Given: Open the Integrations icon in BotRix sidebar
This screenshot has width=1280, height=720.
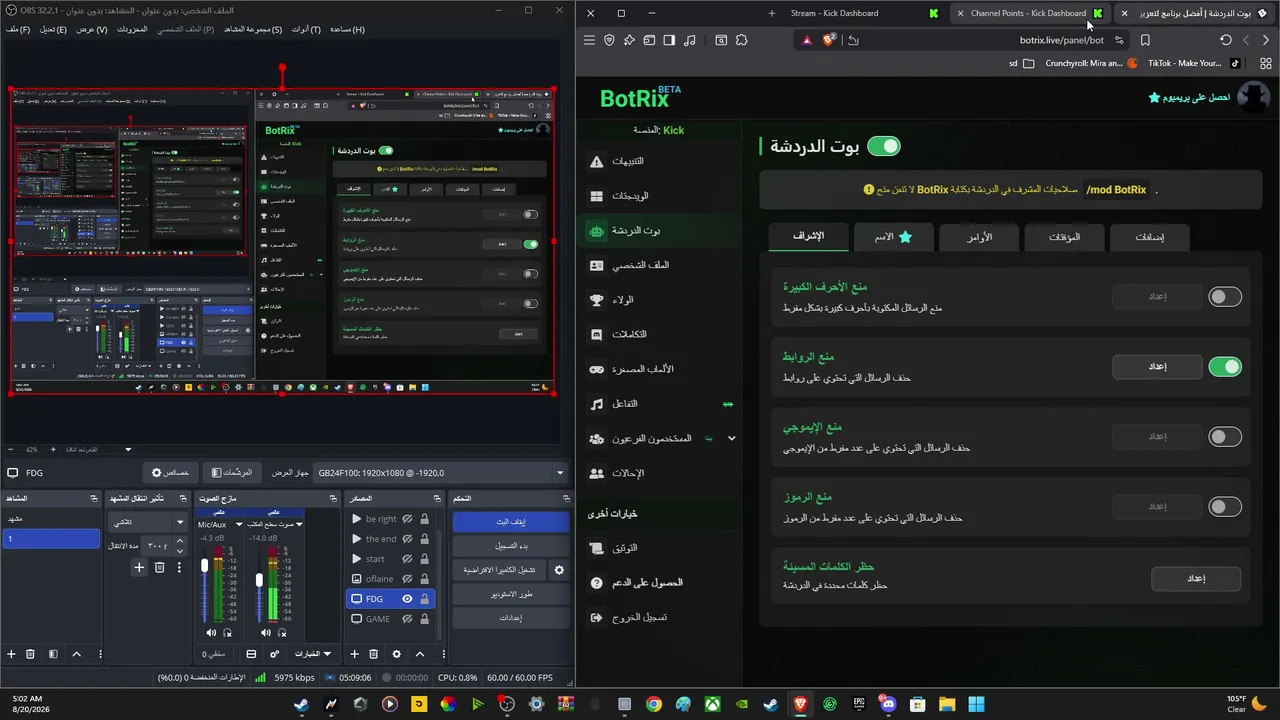Looking at the screenshot, I should [597, 335].
